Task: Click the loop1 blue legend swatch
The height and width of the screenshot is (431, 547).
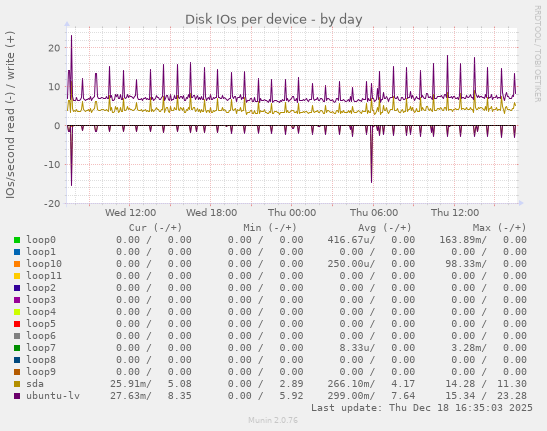Action: click(17, 252)
